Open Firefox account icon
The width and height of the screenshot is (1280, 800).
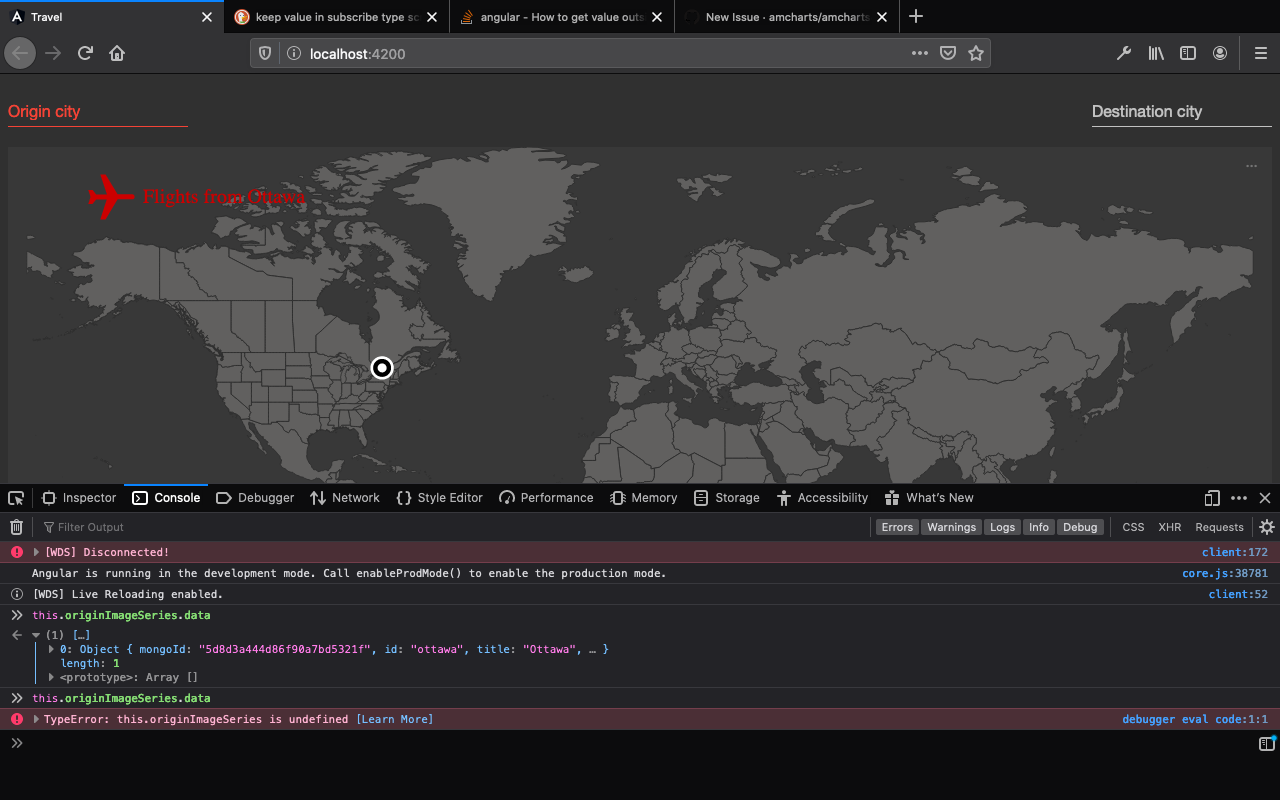(1220, 53)
